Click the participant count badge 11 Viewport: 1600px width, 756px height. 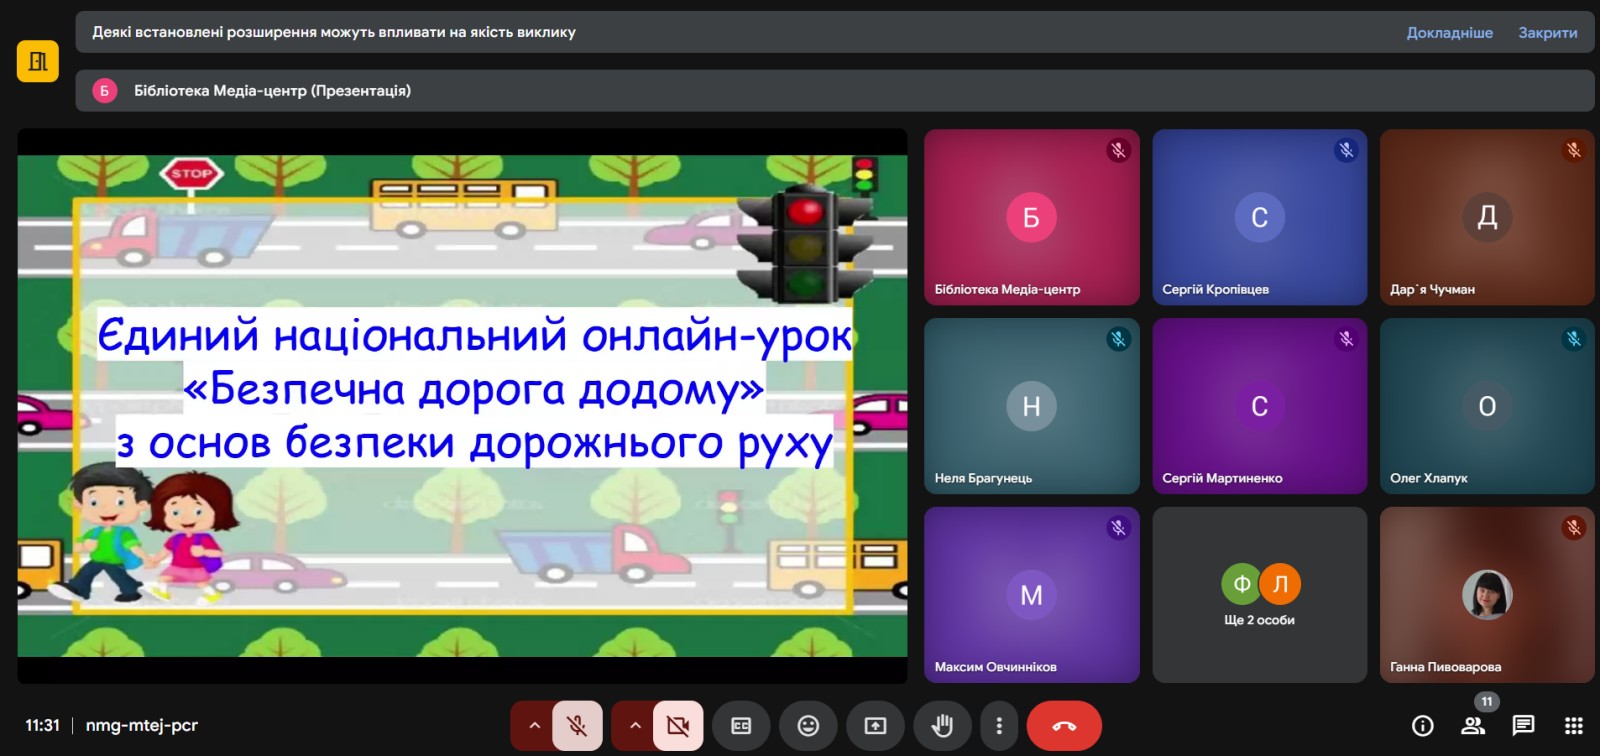[x=1487, y=702]
